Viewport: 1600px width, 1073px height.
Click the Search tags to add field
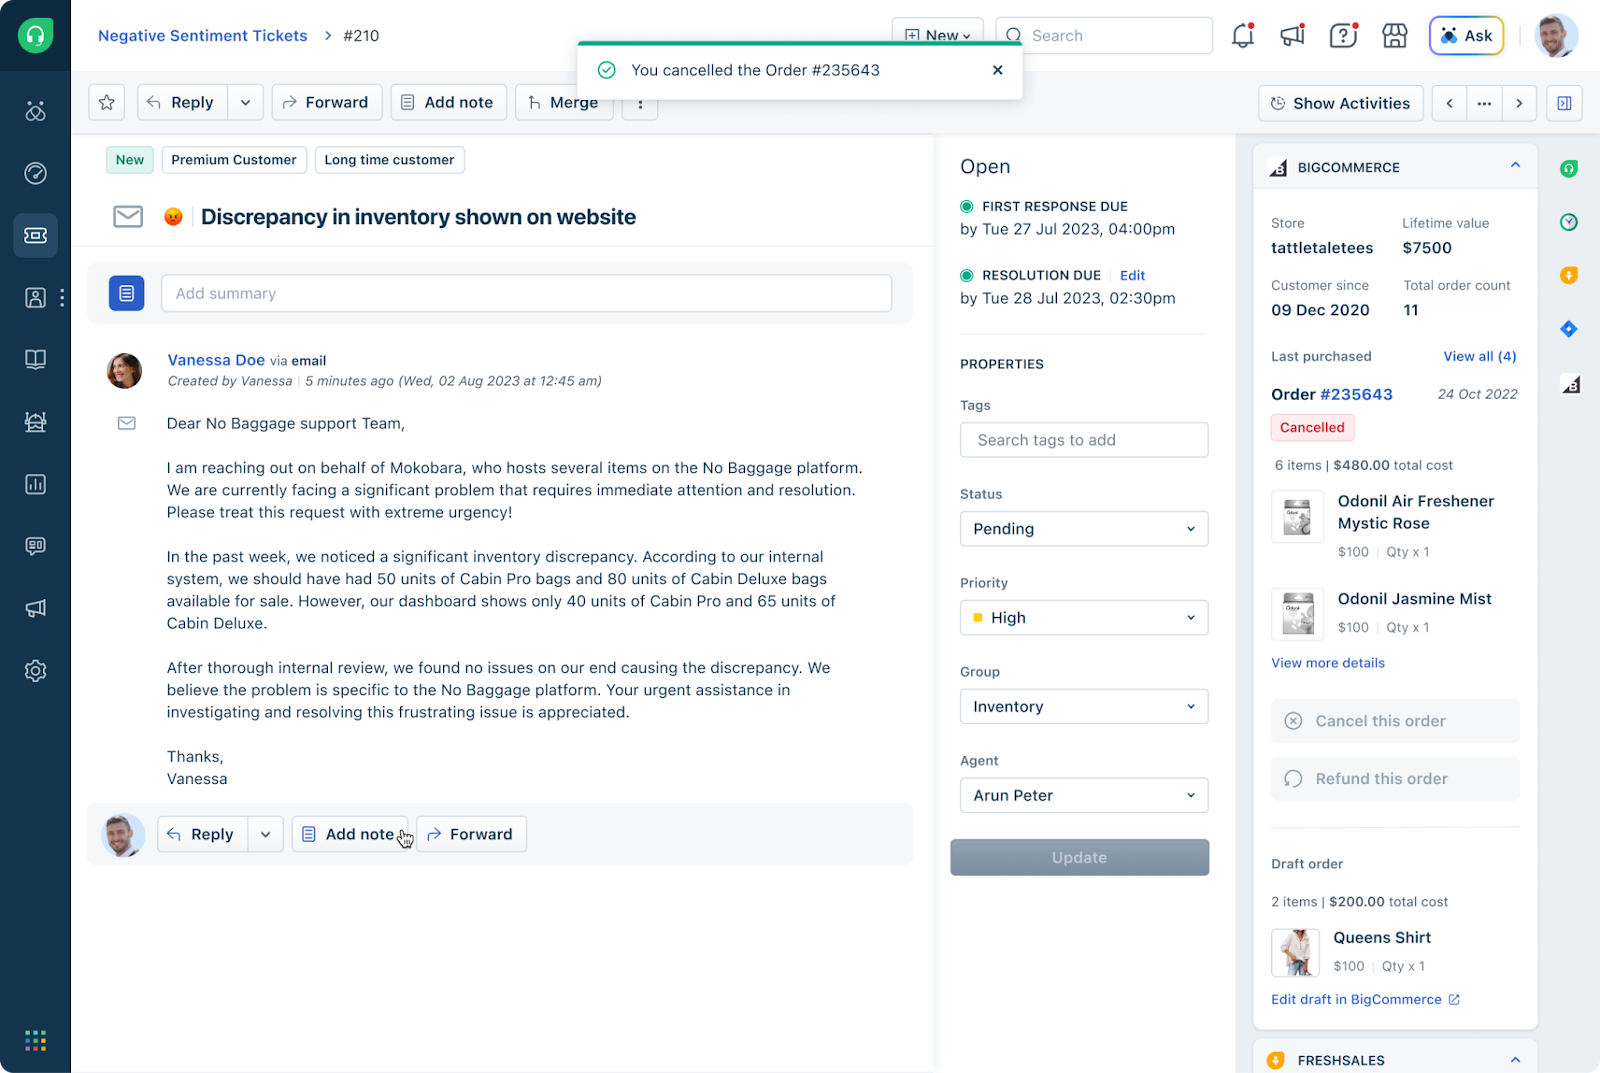point(1084,440)
